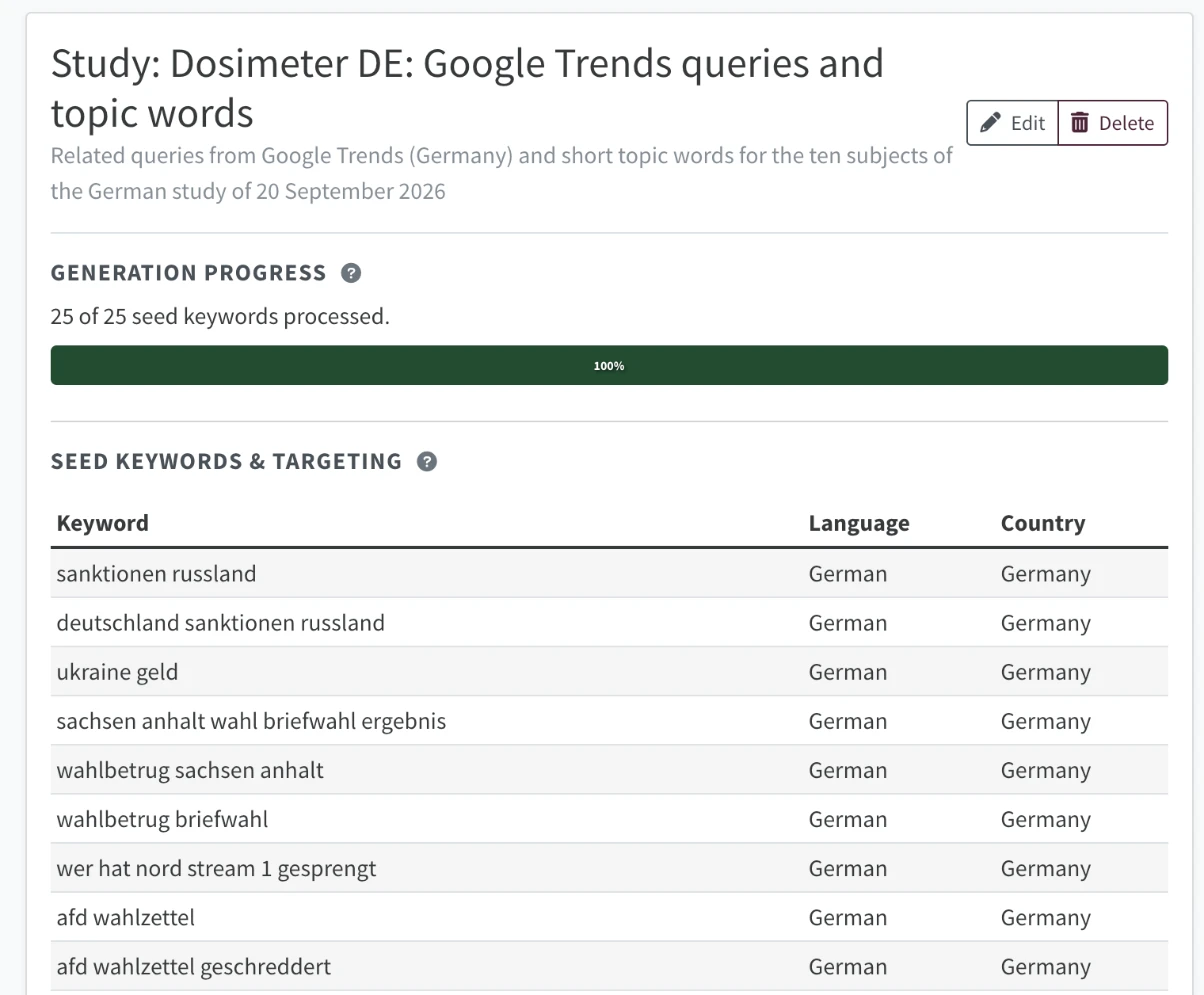Click the Country column header
Viewport: 1204px width, 995px height.
(x=1043, y=523)
